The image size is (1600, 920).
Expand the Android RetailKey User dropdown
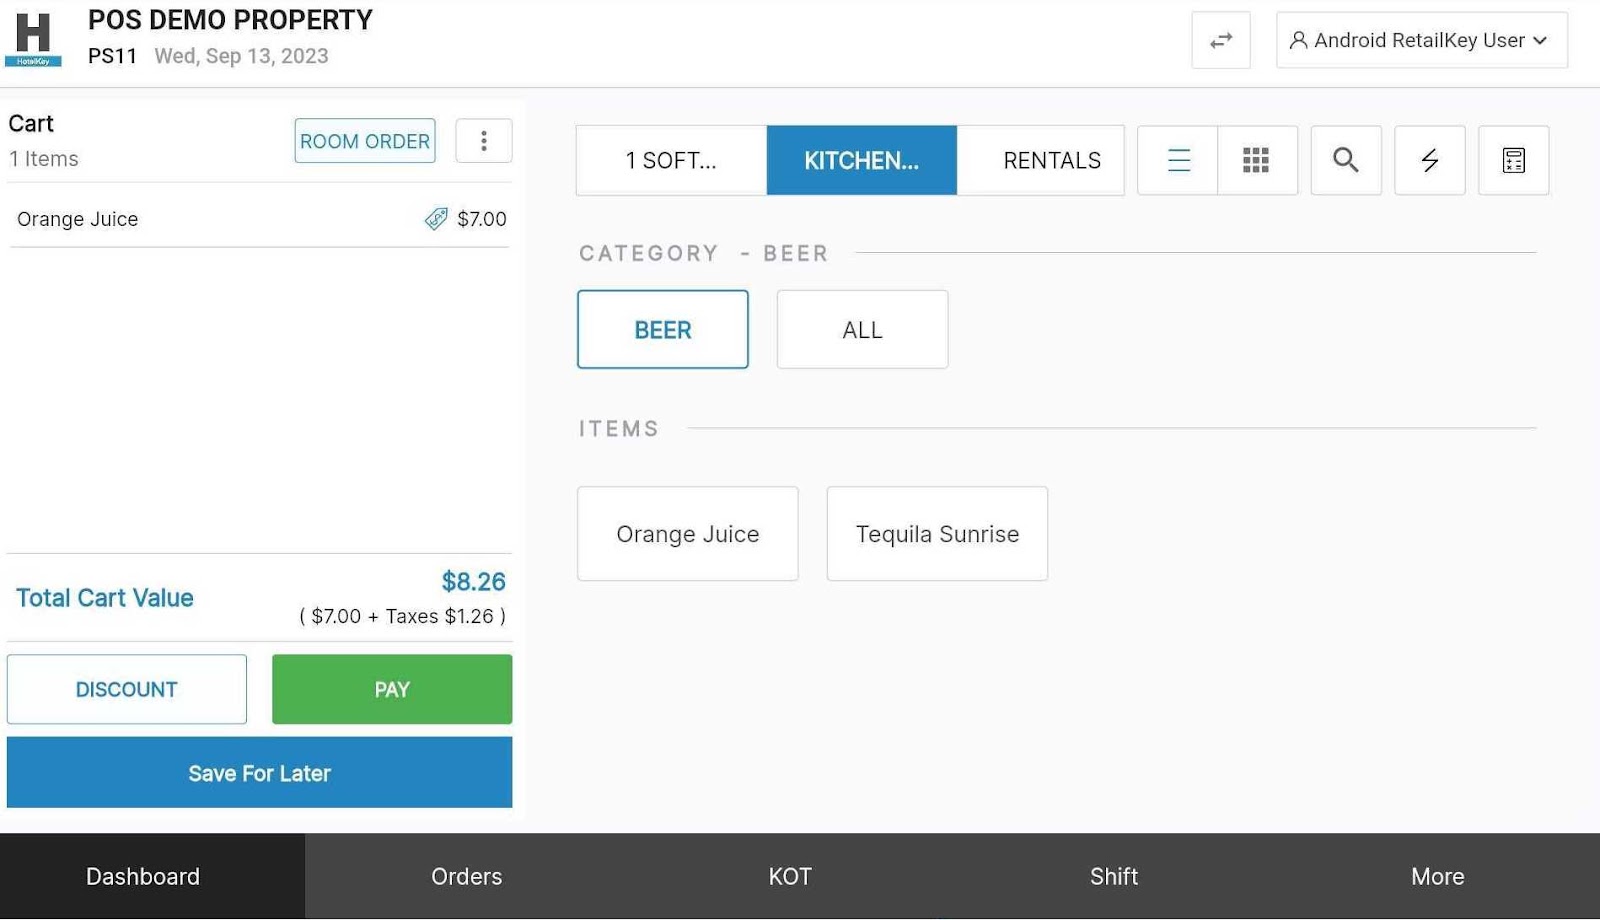[x=1421, y=41]
